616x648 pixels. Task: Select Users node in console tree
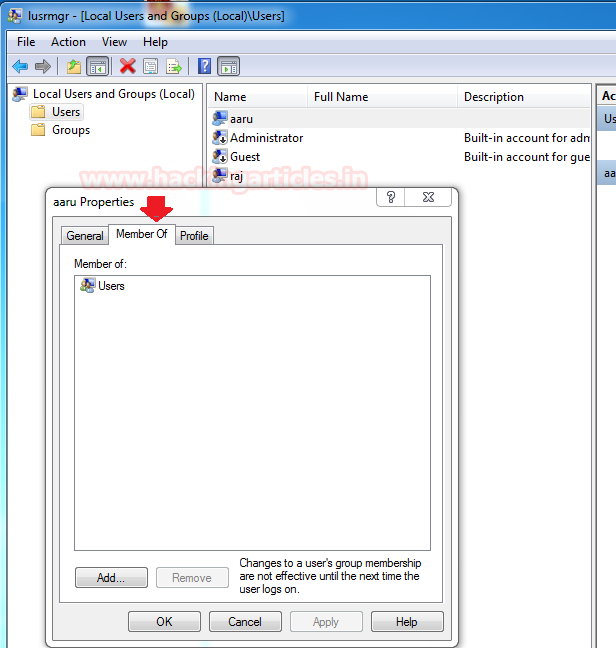click(66, 112)
